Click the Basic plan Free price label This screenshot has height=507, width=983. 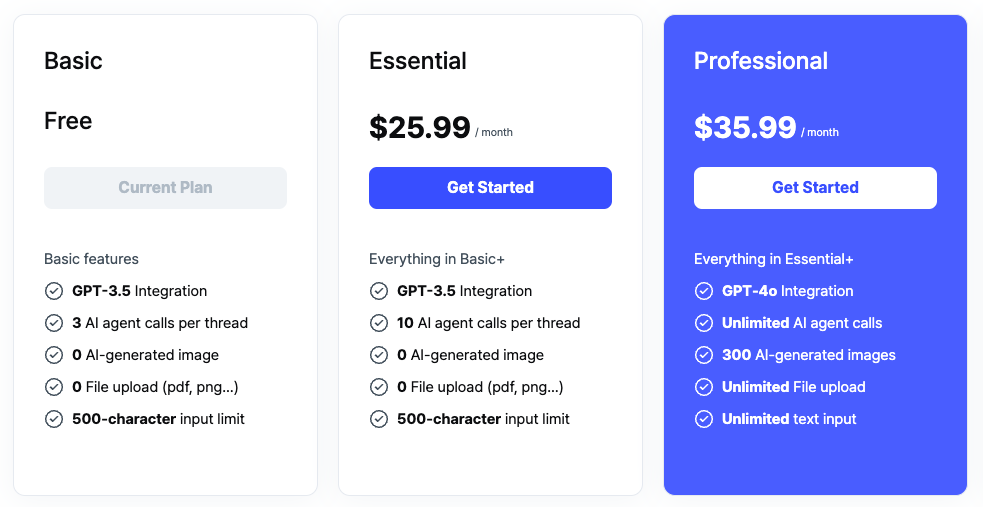coord(68,122)
